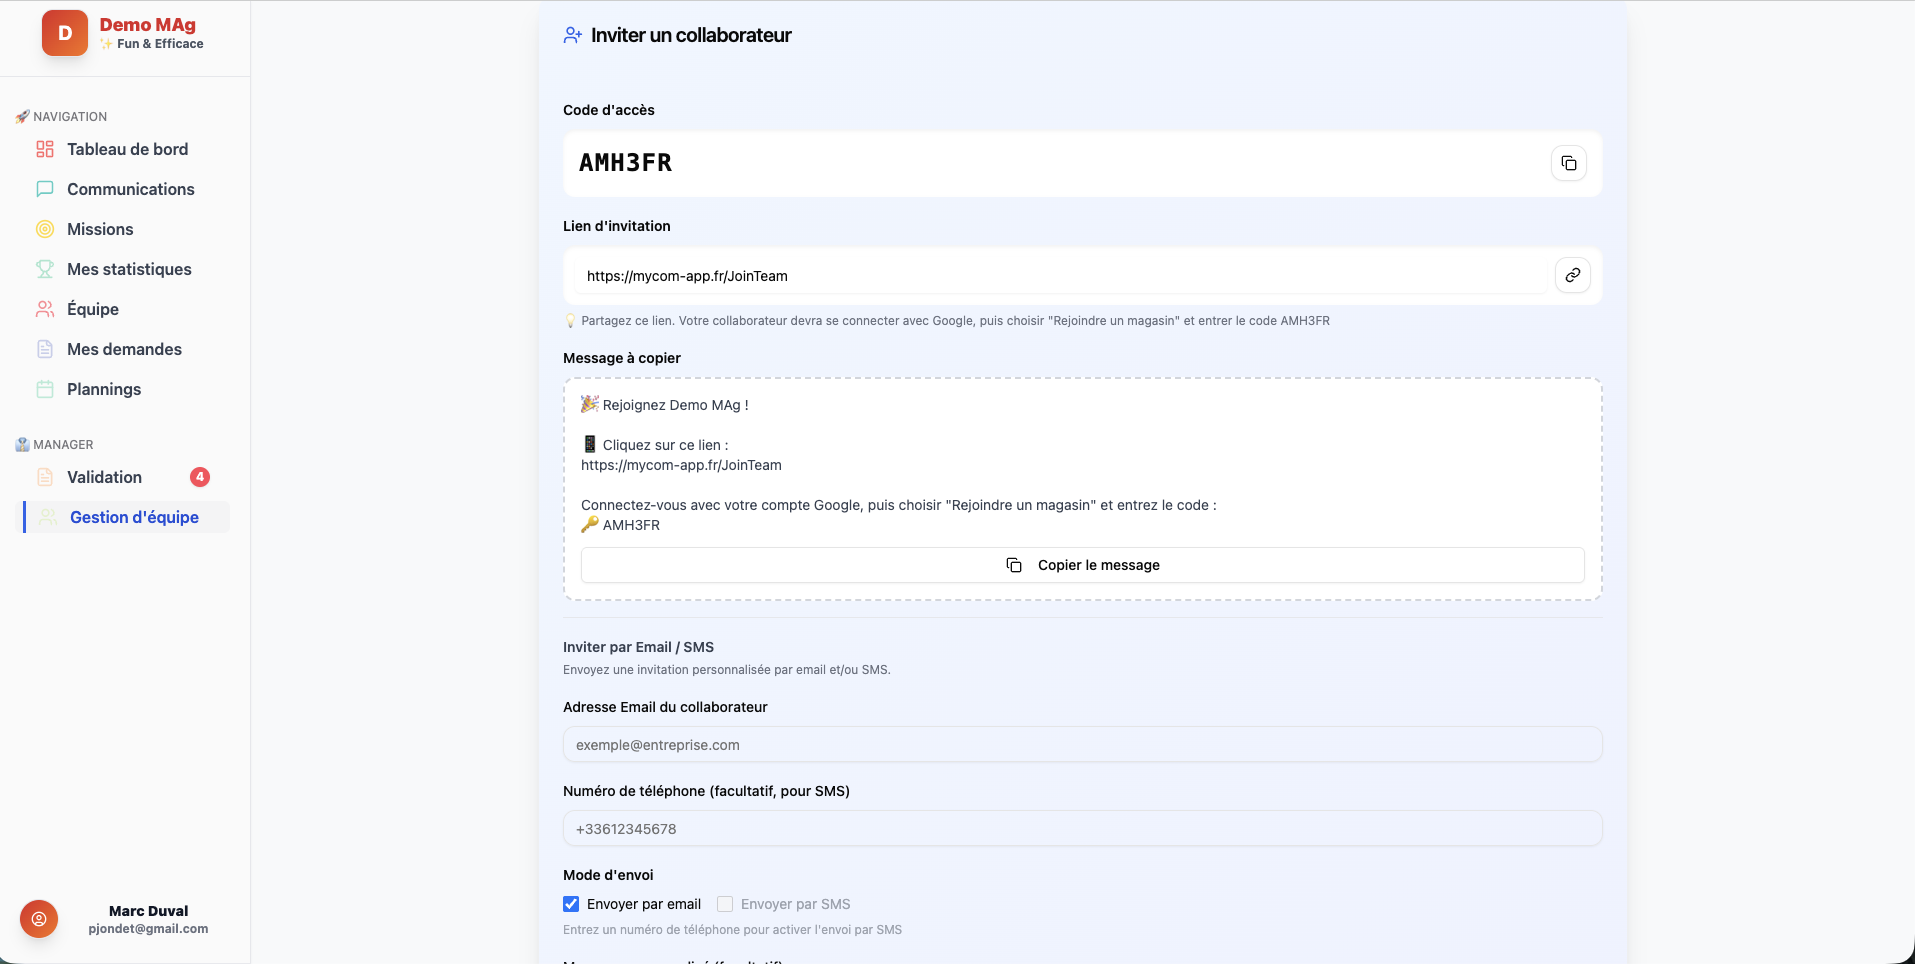The height and width of the screenshot is (964, 1915).
Task: Open the link https://mycom-app.fr/JoinTeam
Action: [686, 276]
